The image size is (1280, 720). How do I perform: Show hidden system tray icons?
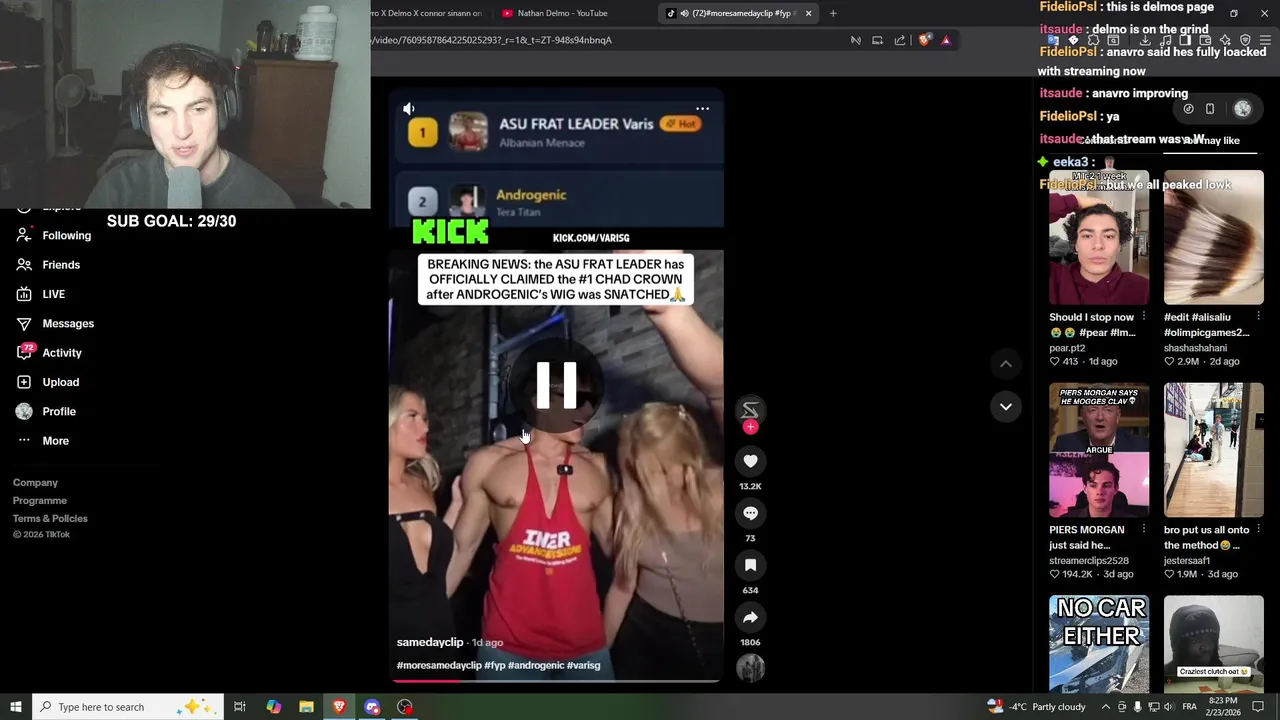tap(1104, 707)
